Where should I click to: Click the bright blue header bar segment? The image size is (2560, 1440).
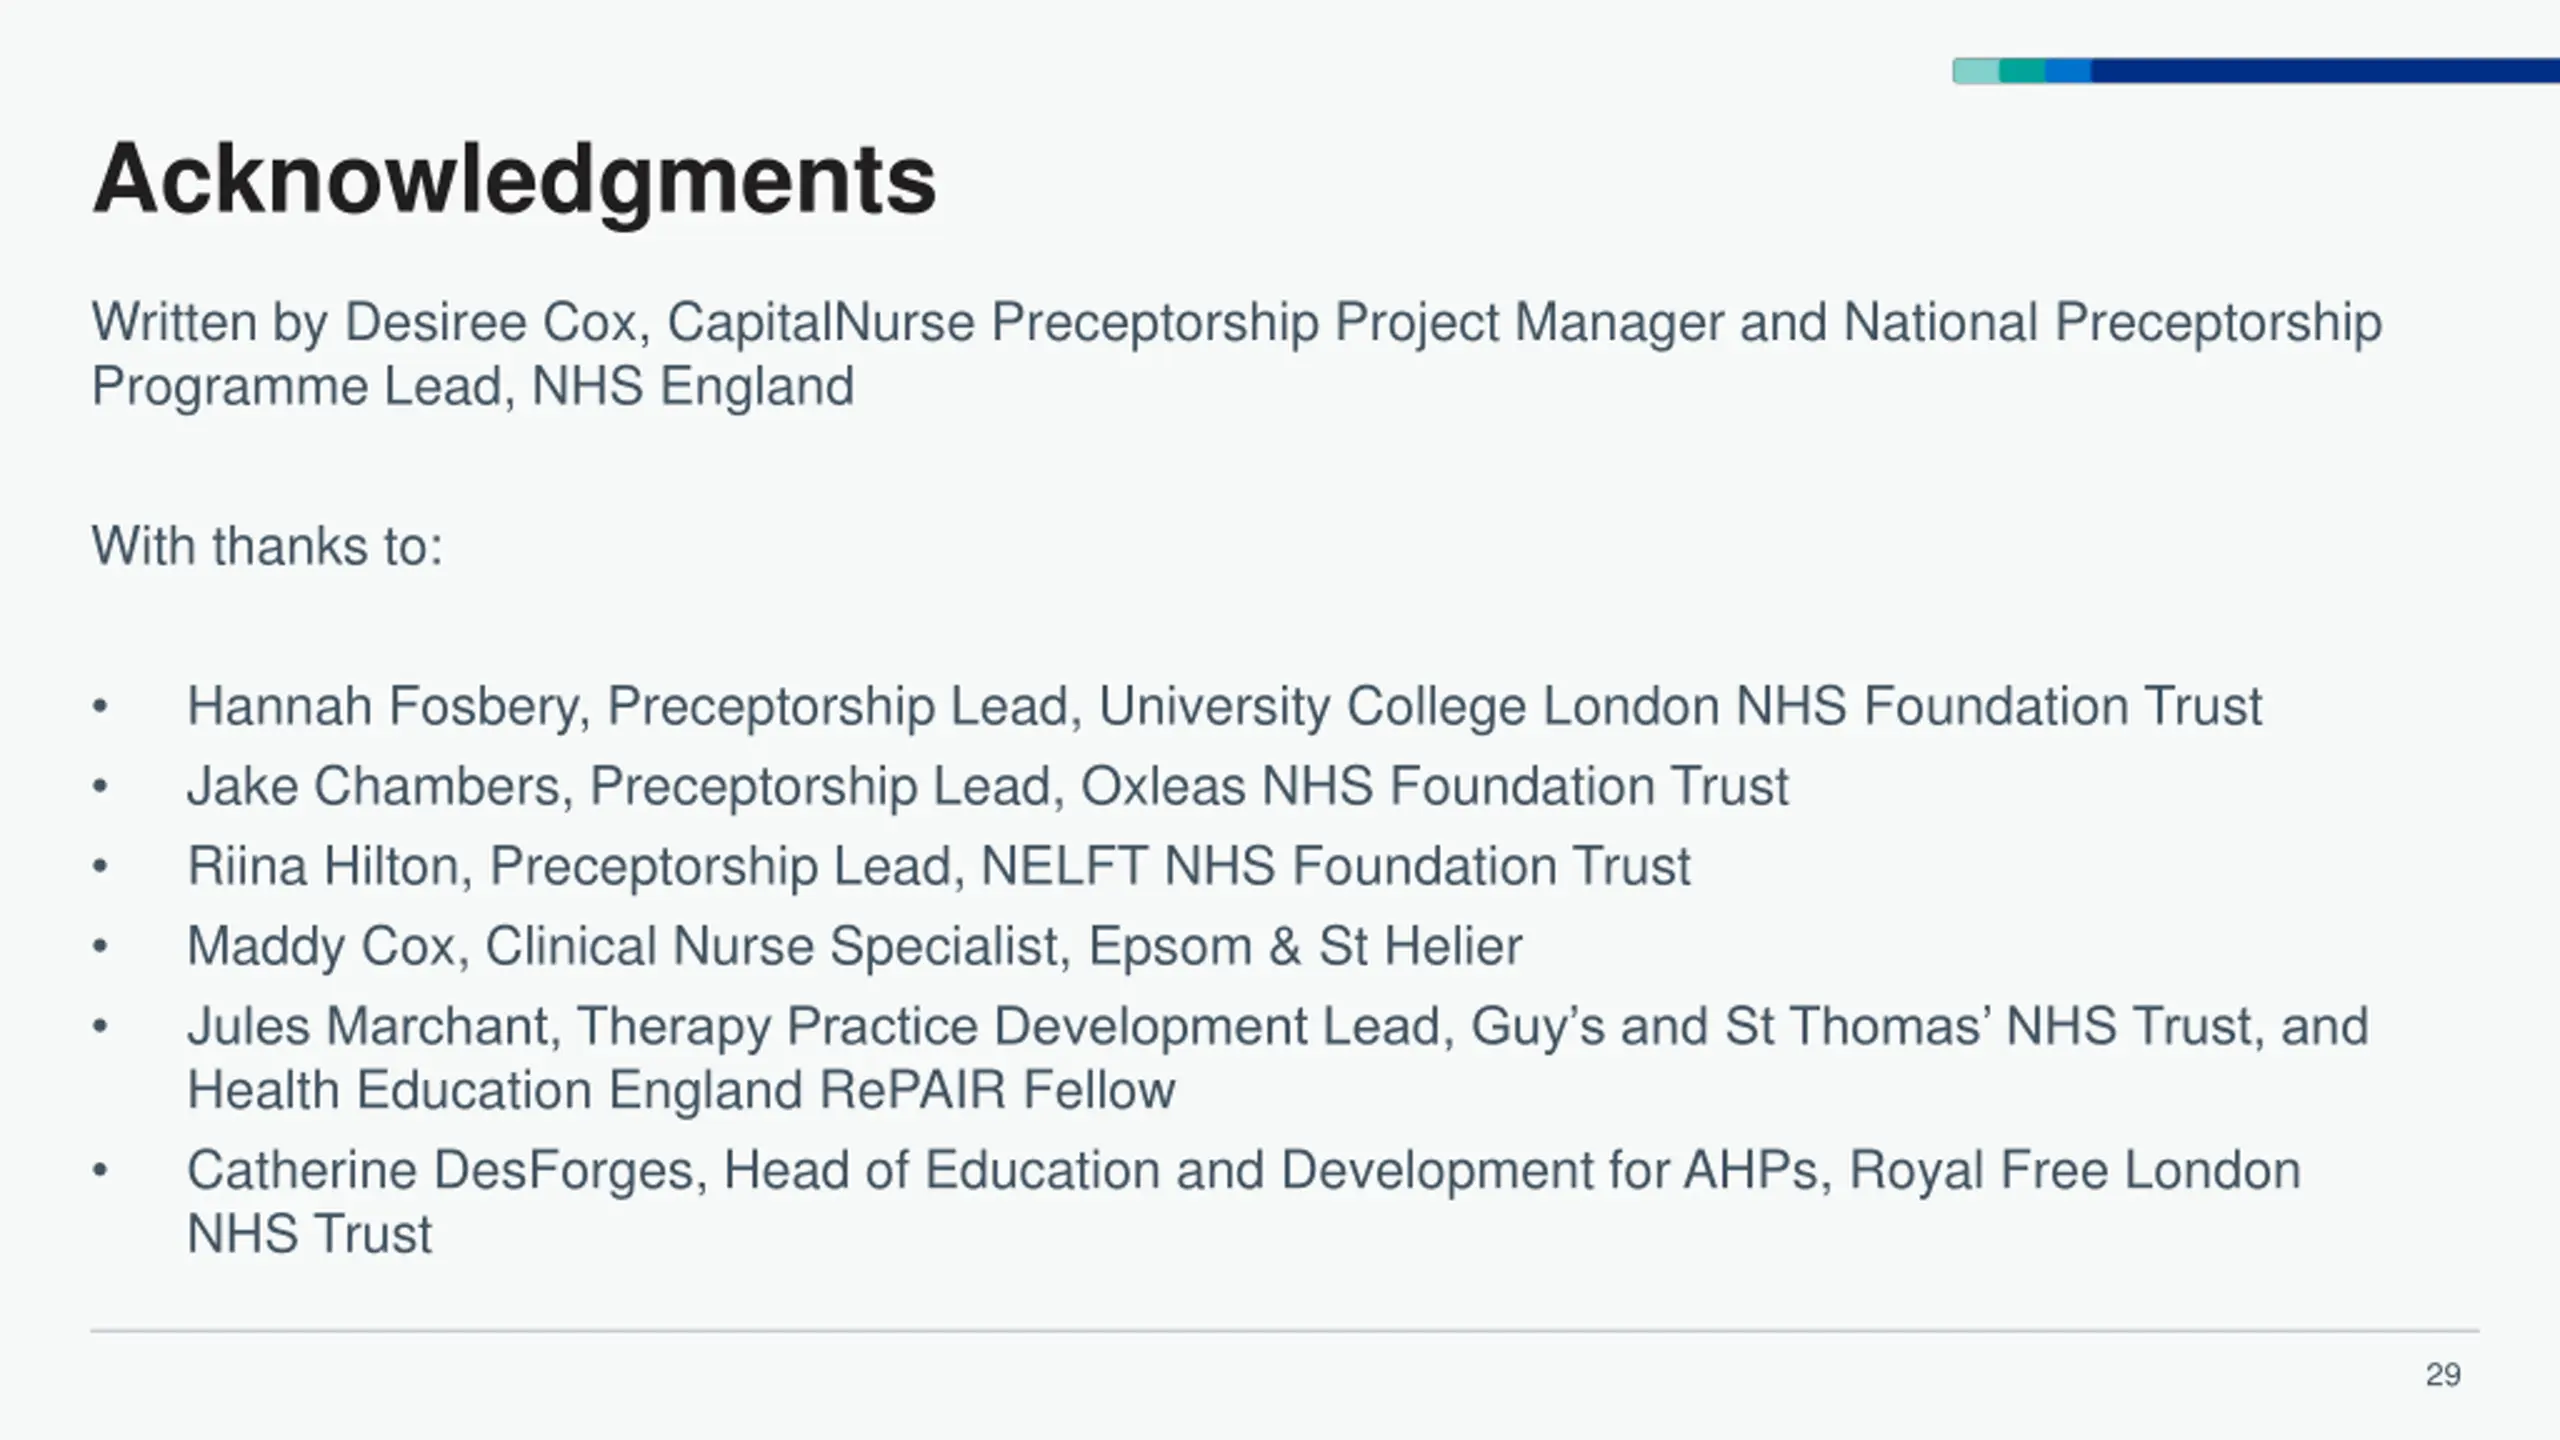(x=2068, y=71)
